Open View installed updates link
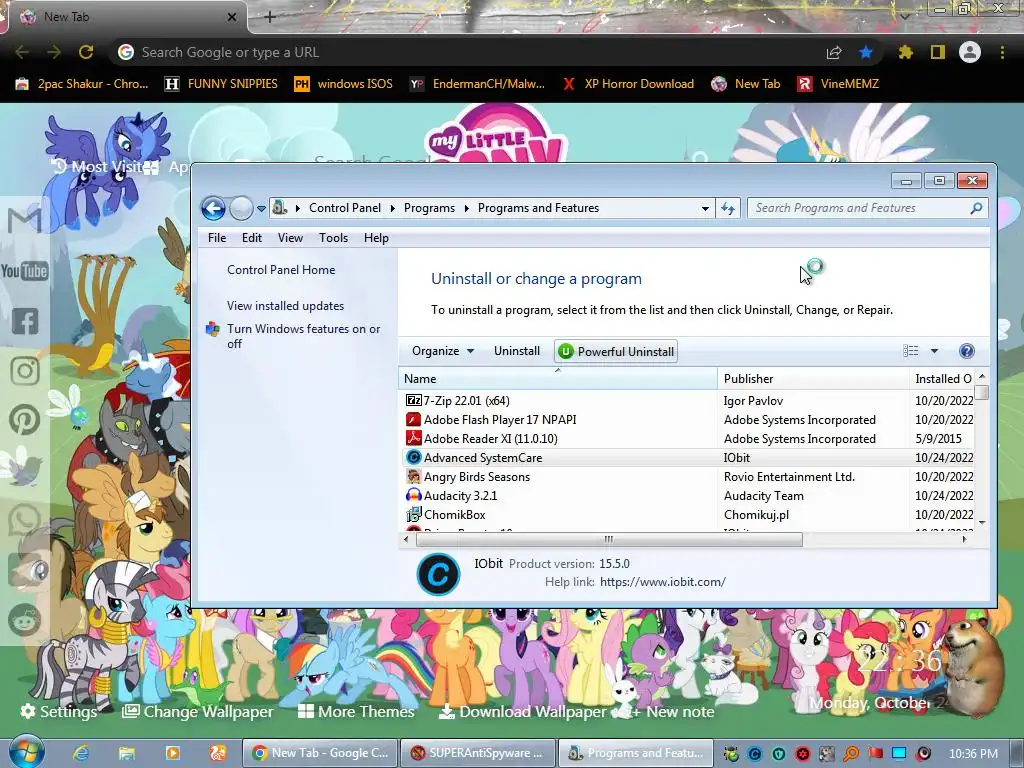Screen dimensions: 1024x768 (x=285, y=306)
